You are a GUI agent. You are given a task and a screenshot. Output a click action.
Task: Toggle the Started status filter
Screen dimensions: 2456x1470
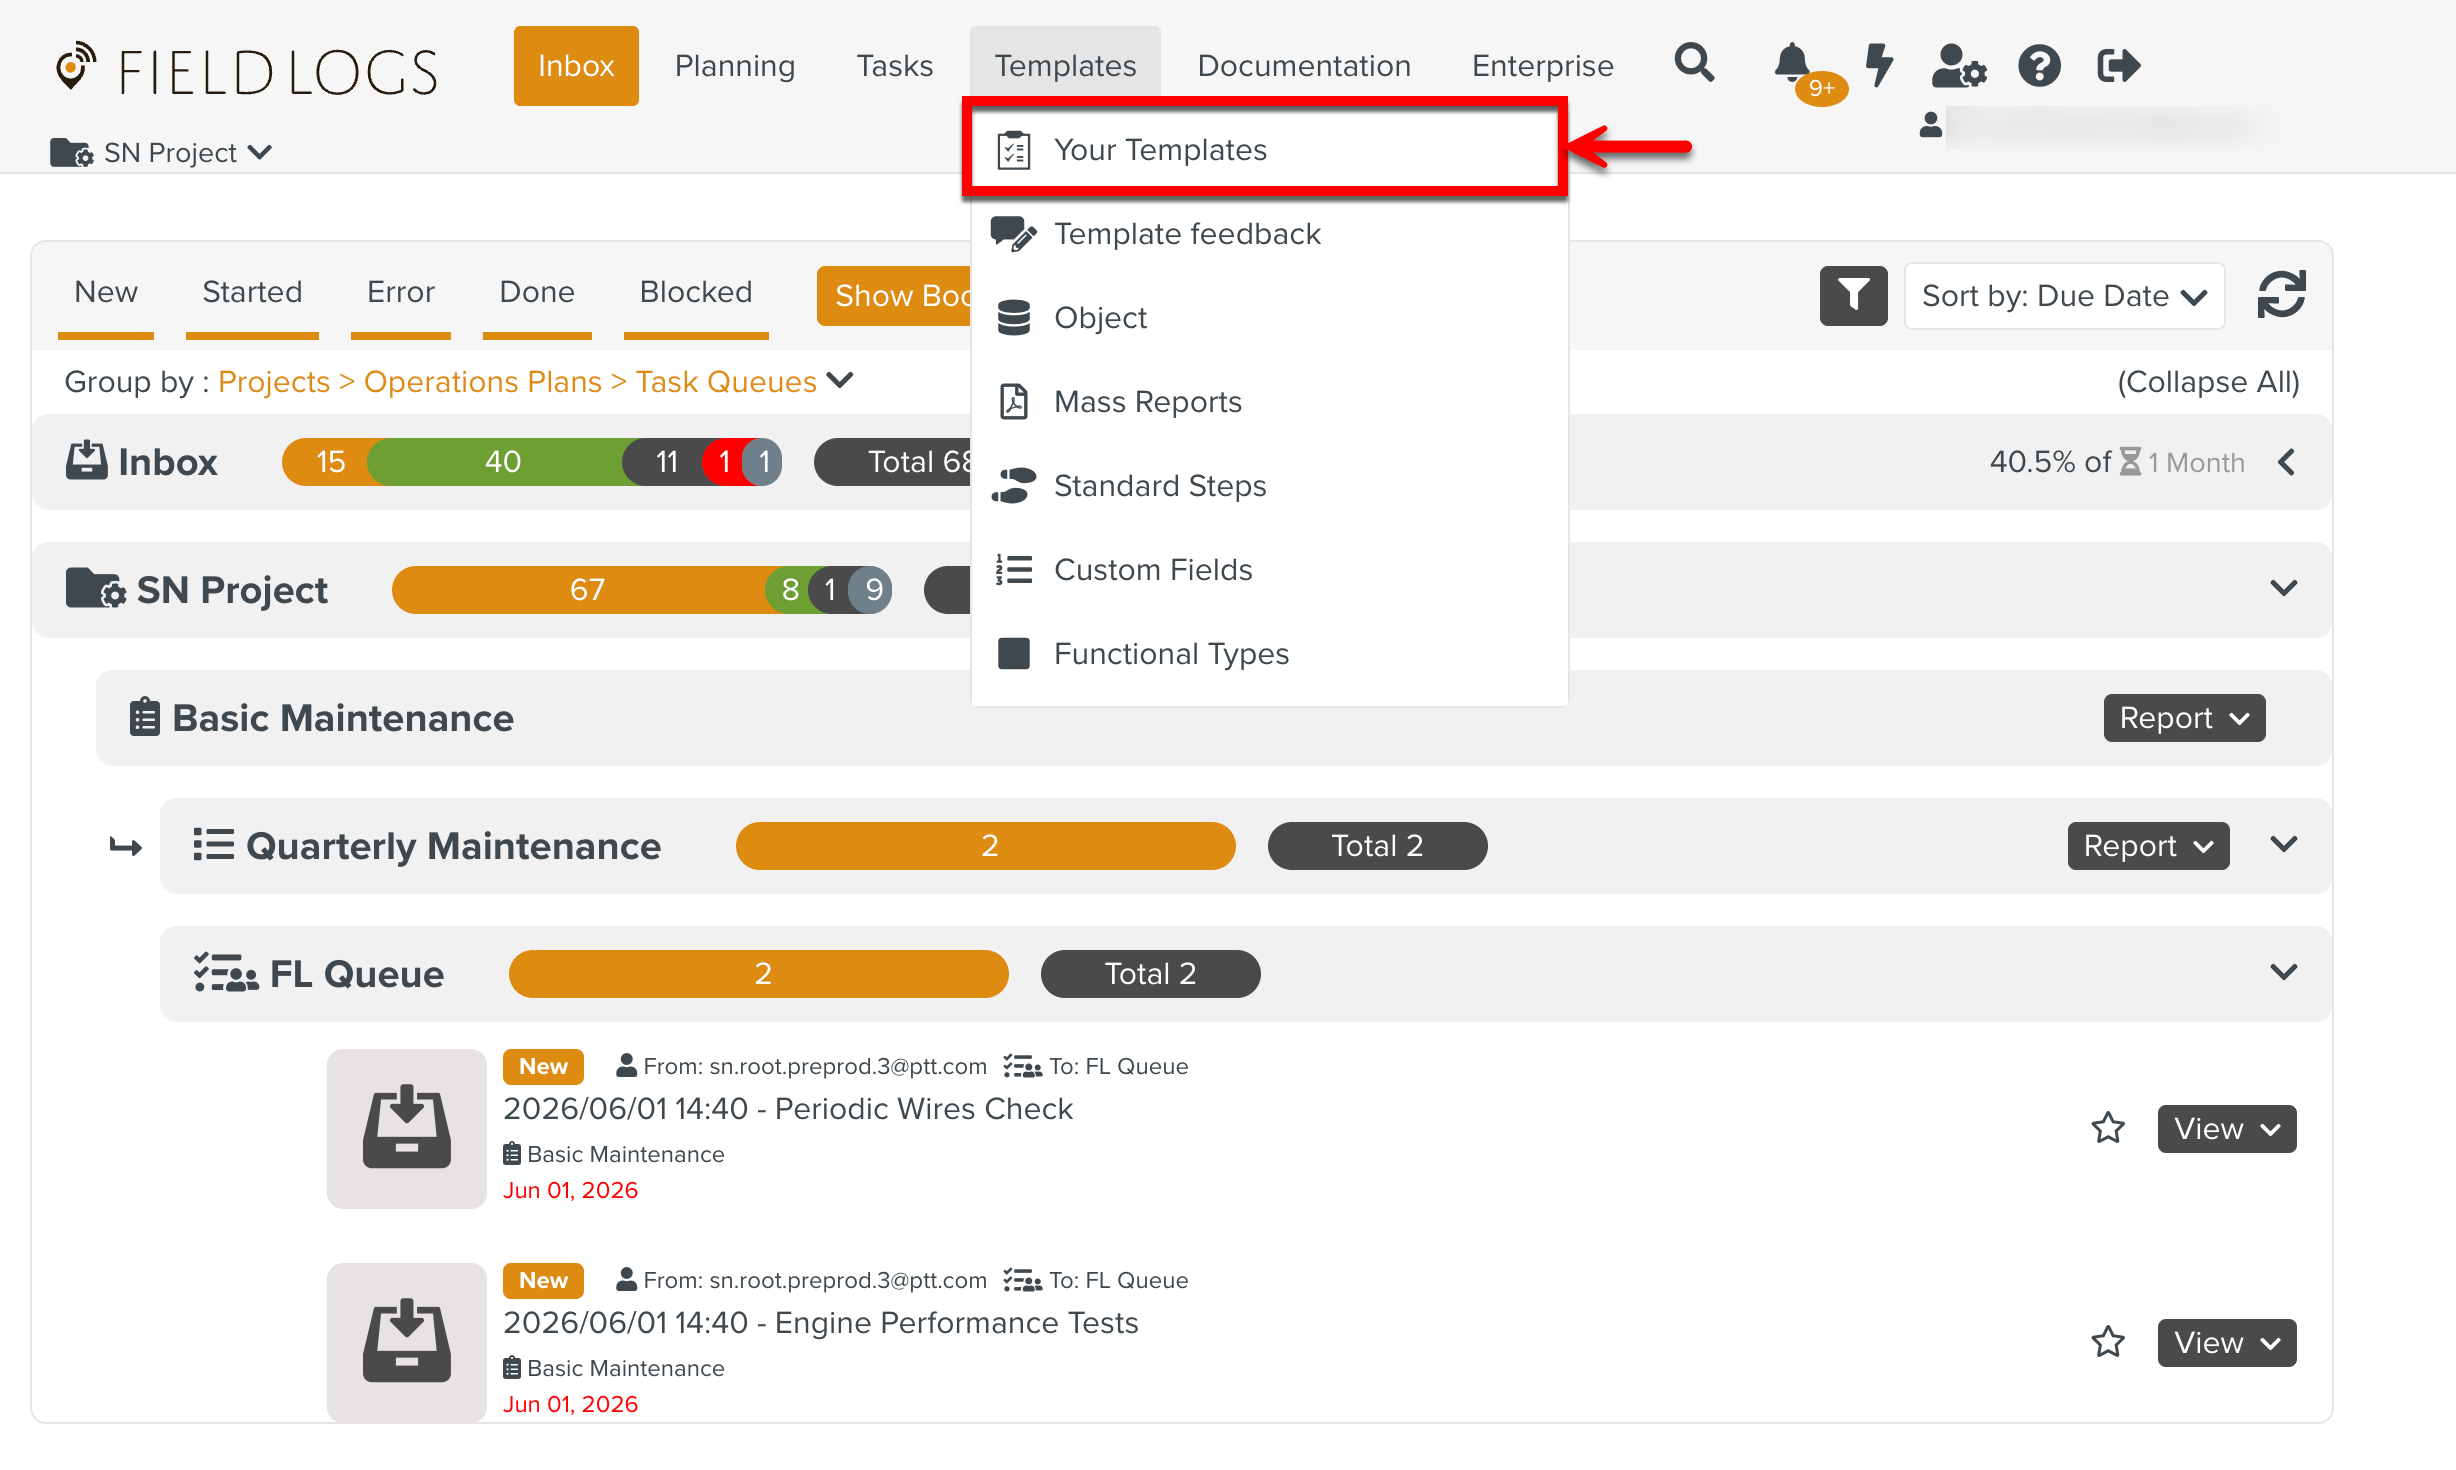click(x=252, y=294)
